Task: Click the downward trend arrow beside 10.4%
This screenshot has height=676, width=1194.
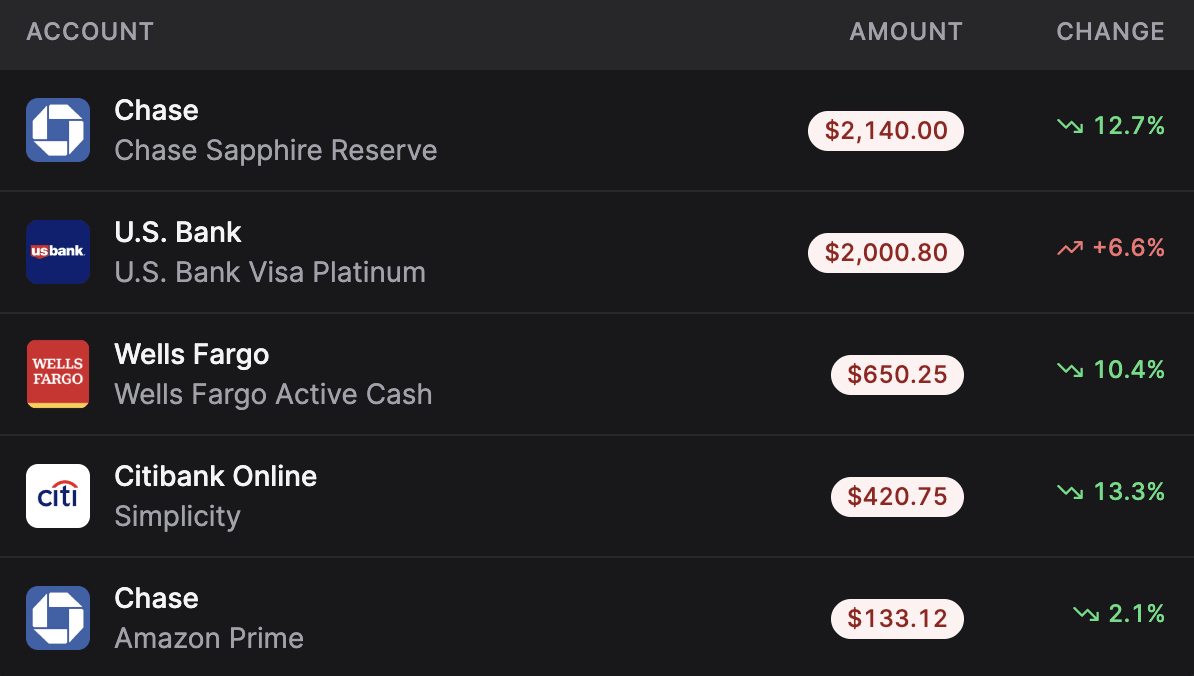Action: pyautogui.click(x=1069, y=370)
